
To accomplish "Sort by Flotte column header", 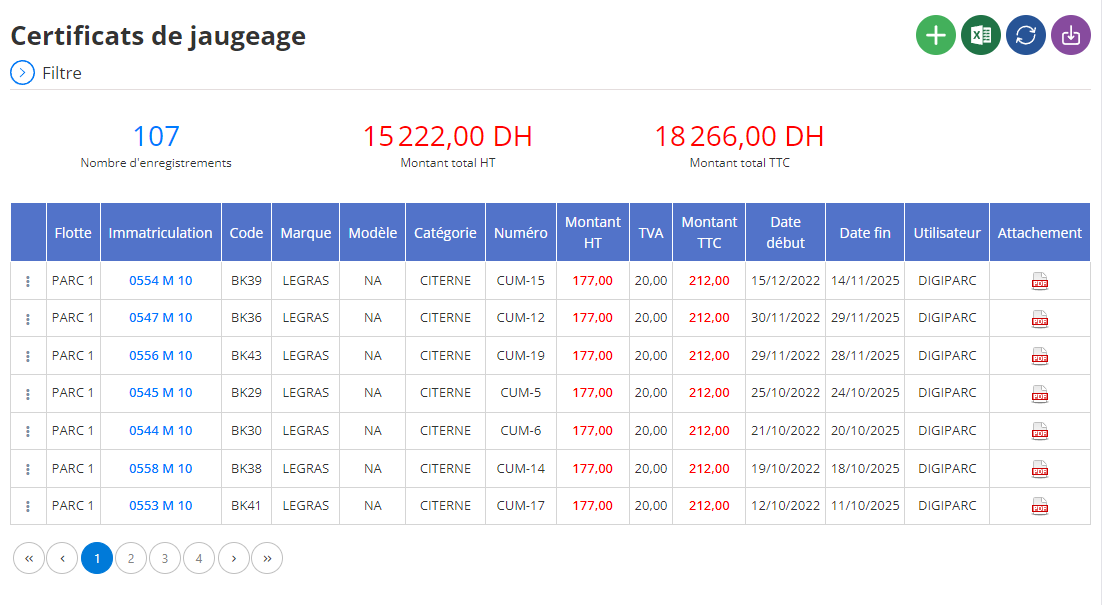I will [73, 233].
